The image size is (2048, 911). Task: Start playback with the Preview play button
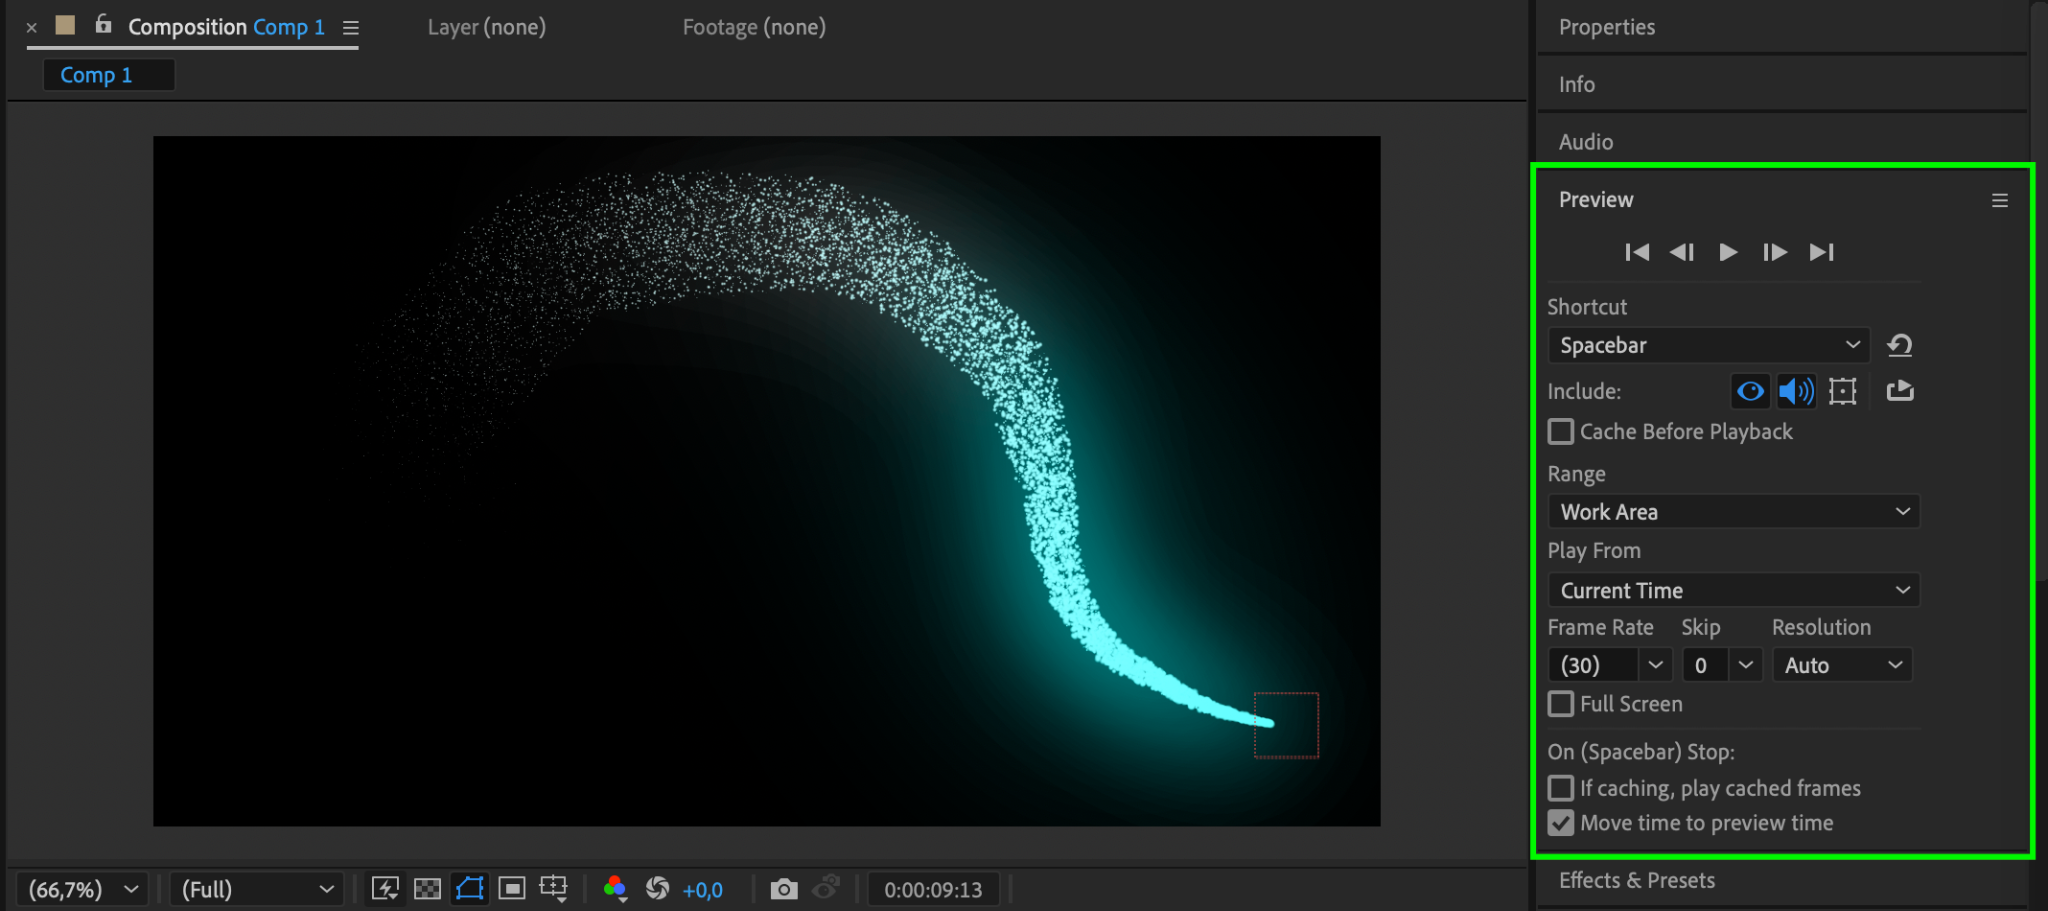coord(1728,252)
